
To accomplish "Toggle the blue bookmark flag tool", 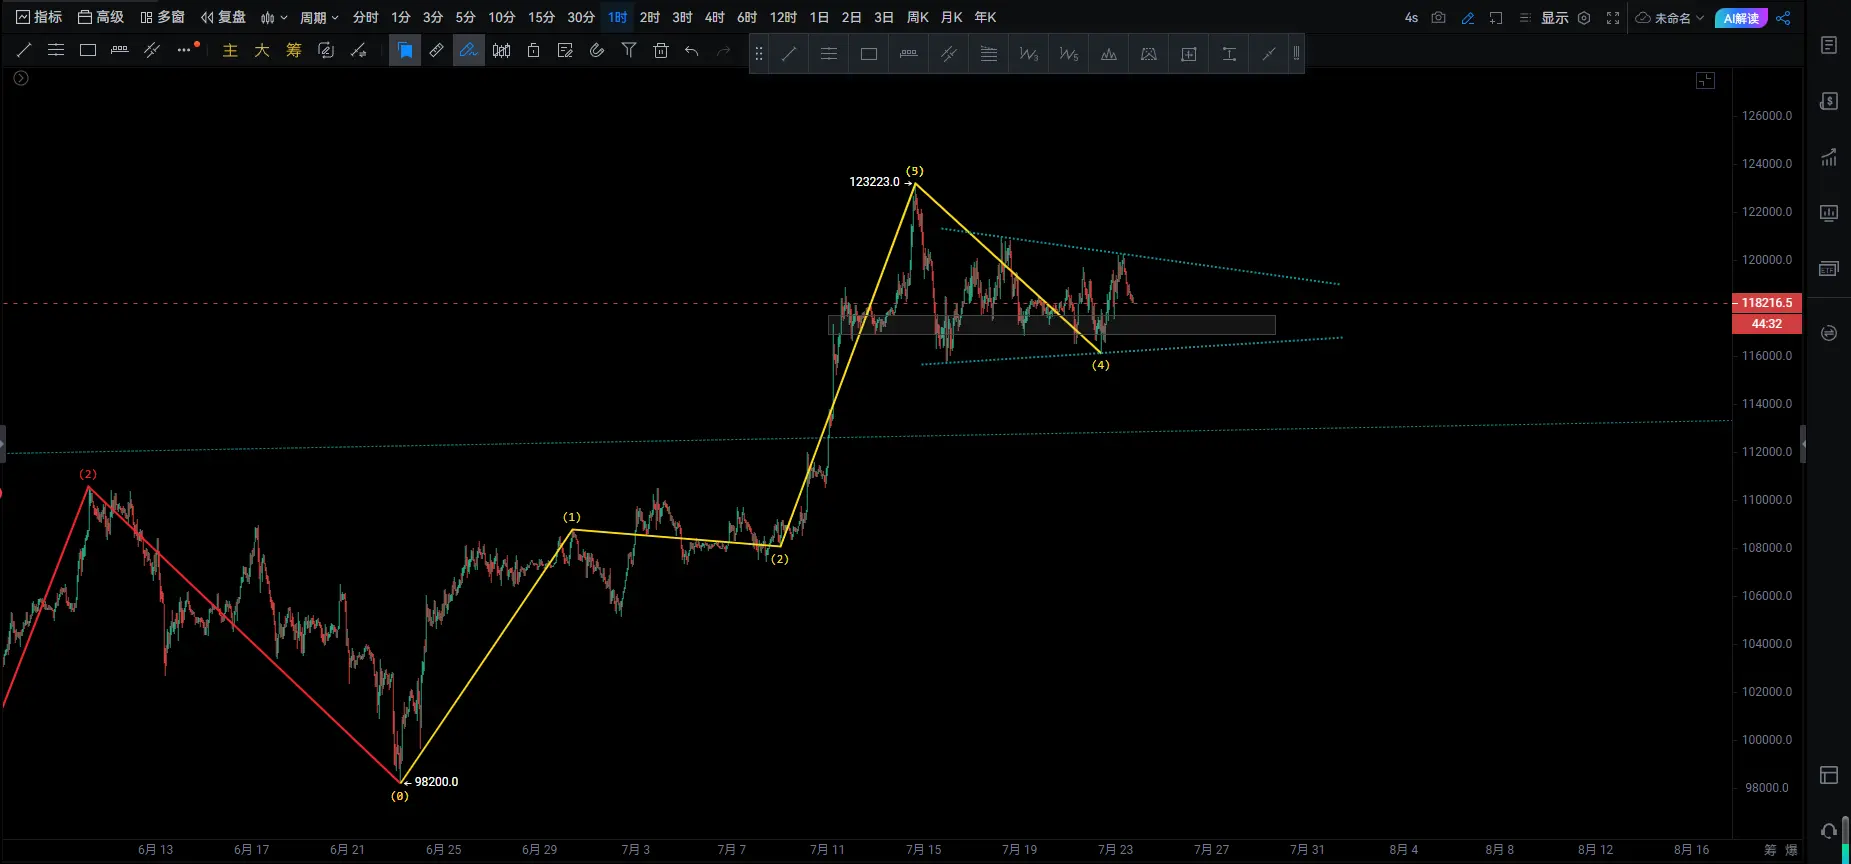I will [405, 50].
